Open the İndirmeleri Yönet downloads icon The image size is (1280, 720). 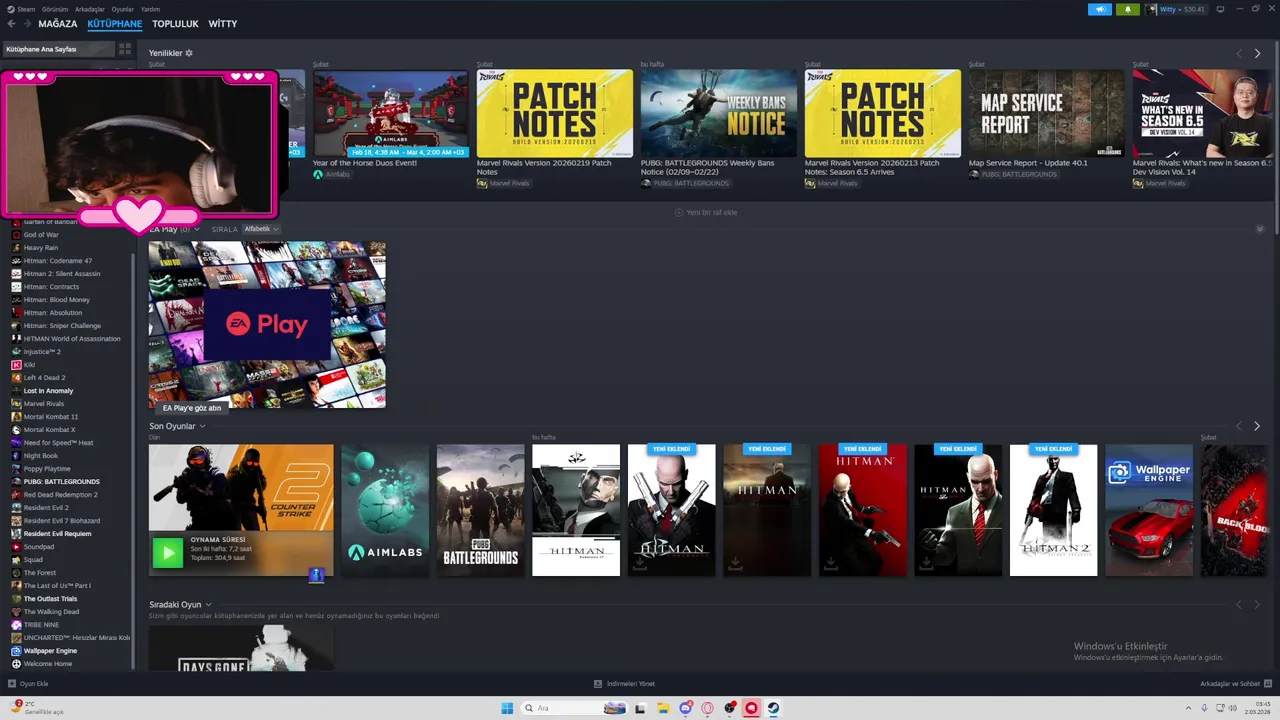click(598, 684)
